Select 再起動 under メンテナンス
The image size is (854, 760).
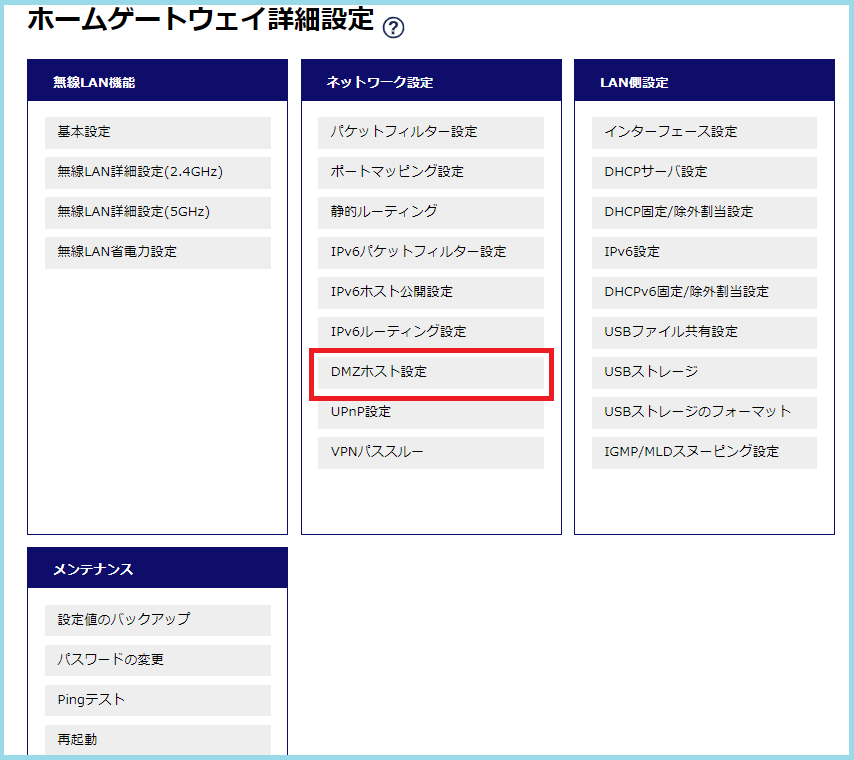(158, 740)
